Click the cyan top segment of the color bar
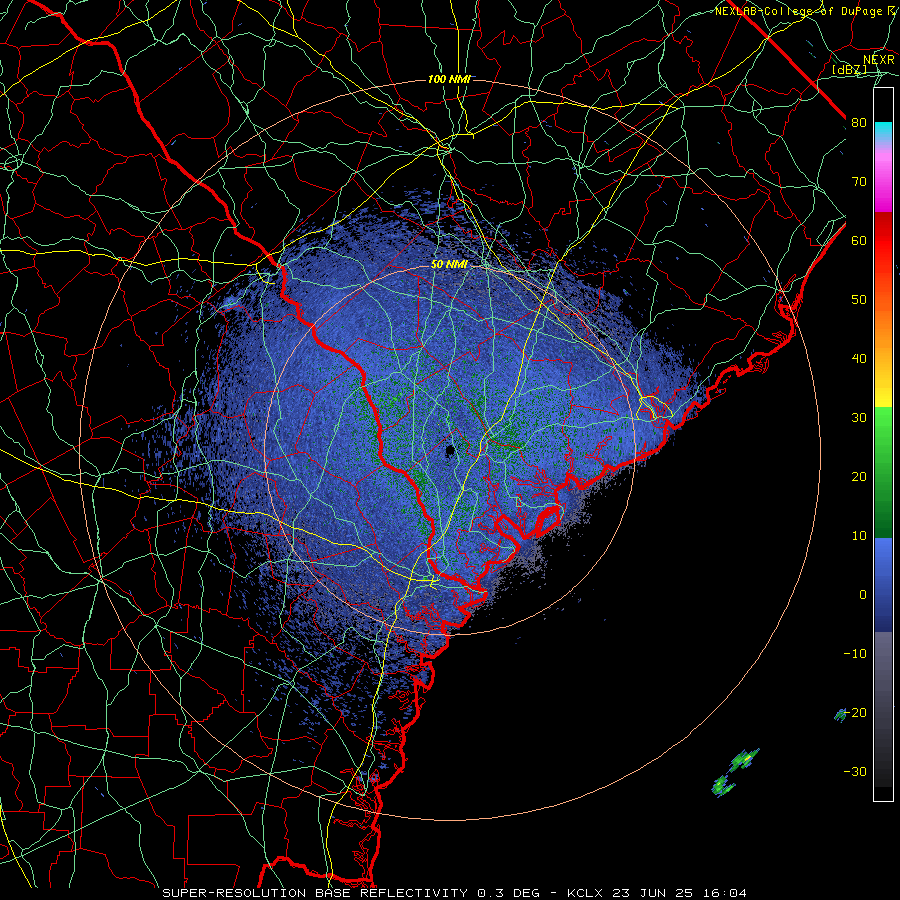This screenshot has height=900, width=900. click(x=883, y=131)
